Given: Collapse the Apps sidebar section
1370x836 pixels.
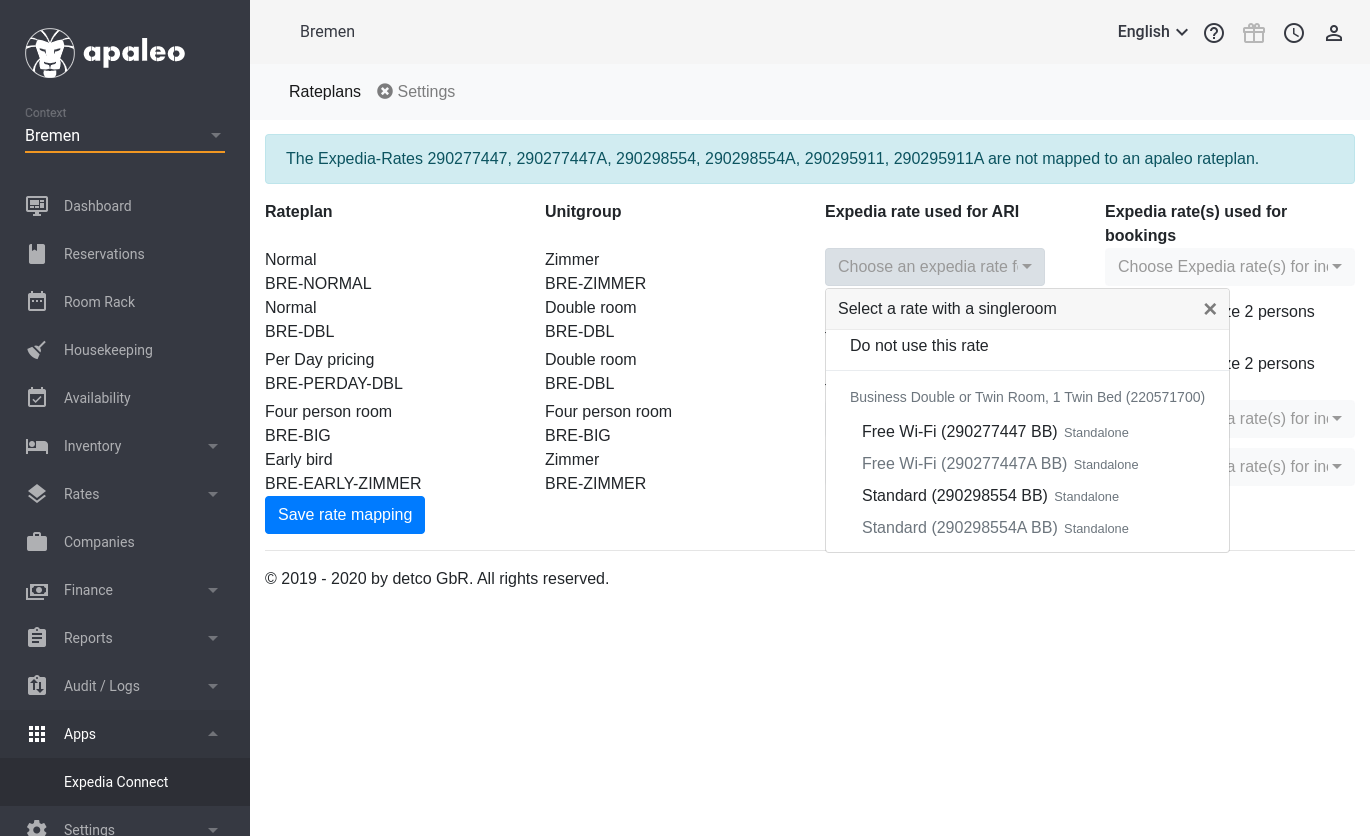Looking at the screenshot, I should point(125,734).
